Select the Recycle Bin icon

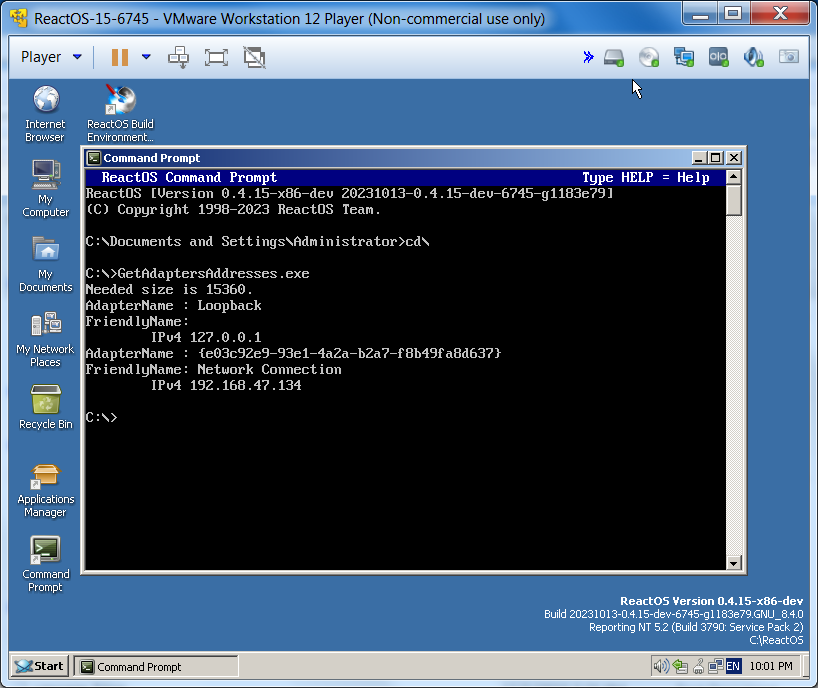[x=45, y=407]
